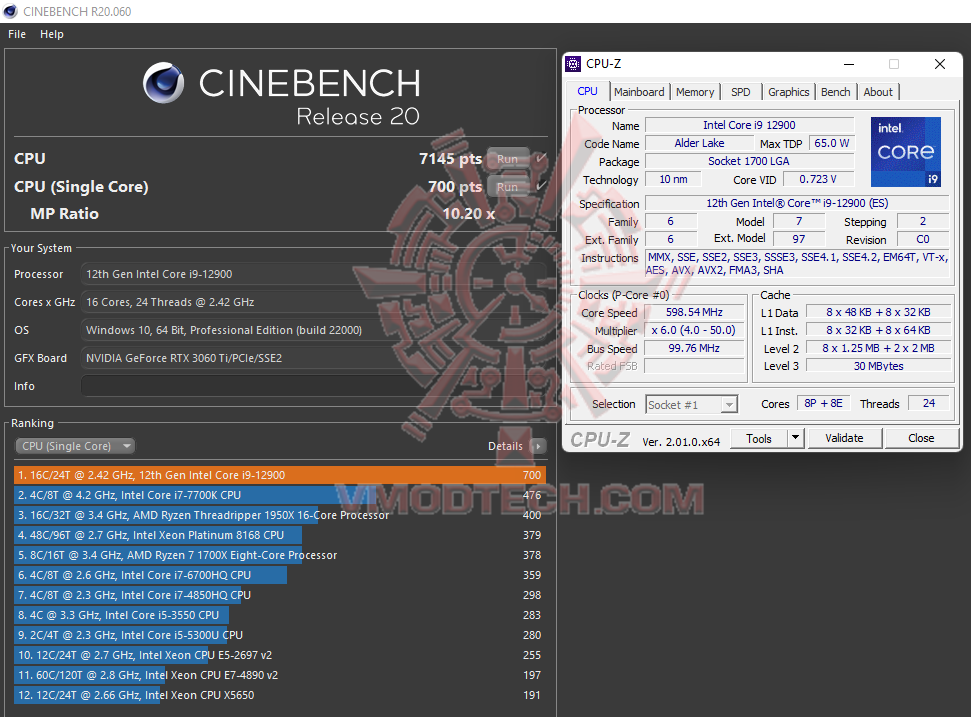Open the Help menu in Cinebench
971x717 pixels.
tap(52, 34)
